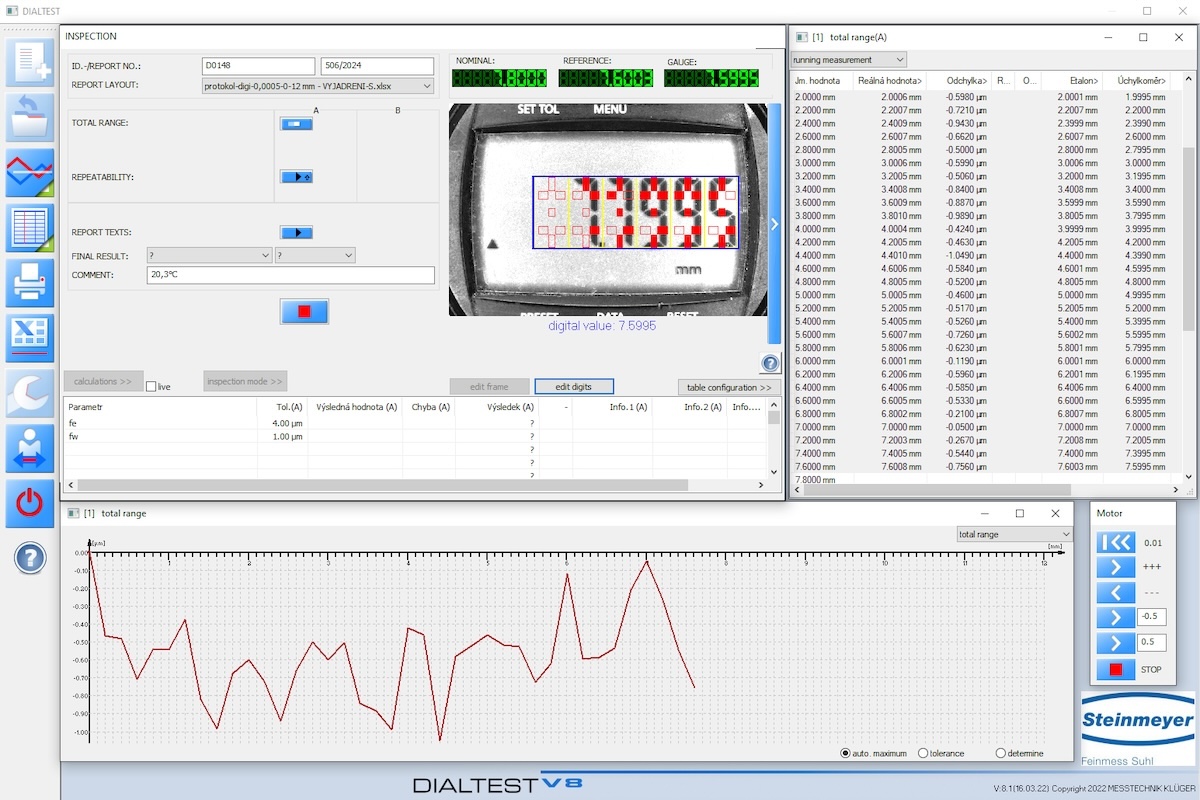
Task: Click the camera image of the gauge display
Action: (608, 210)
